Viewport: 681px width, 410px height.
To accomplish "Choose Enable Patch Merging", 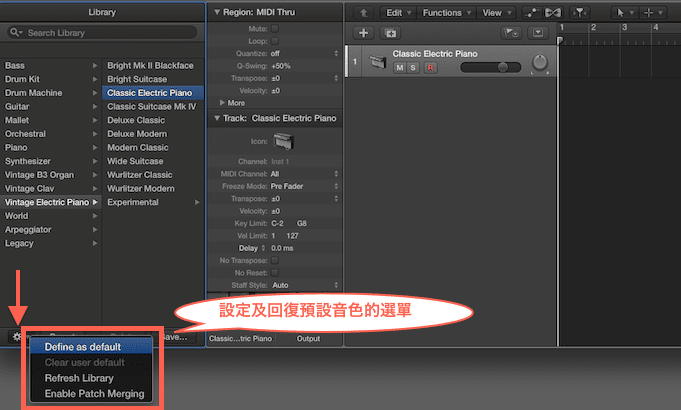I will point(91,393).
